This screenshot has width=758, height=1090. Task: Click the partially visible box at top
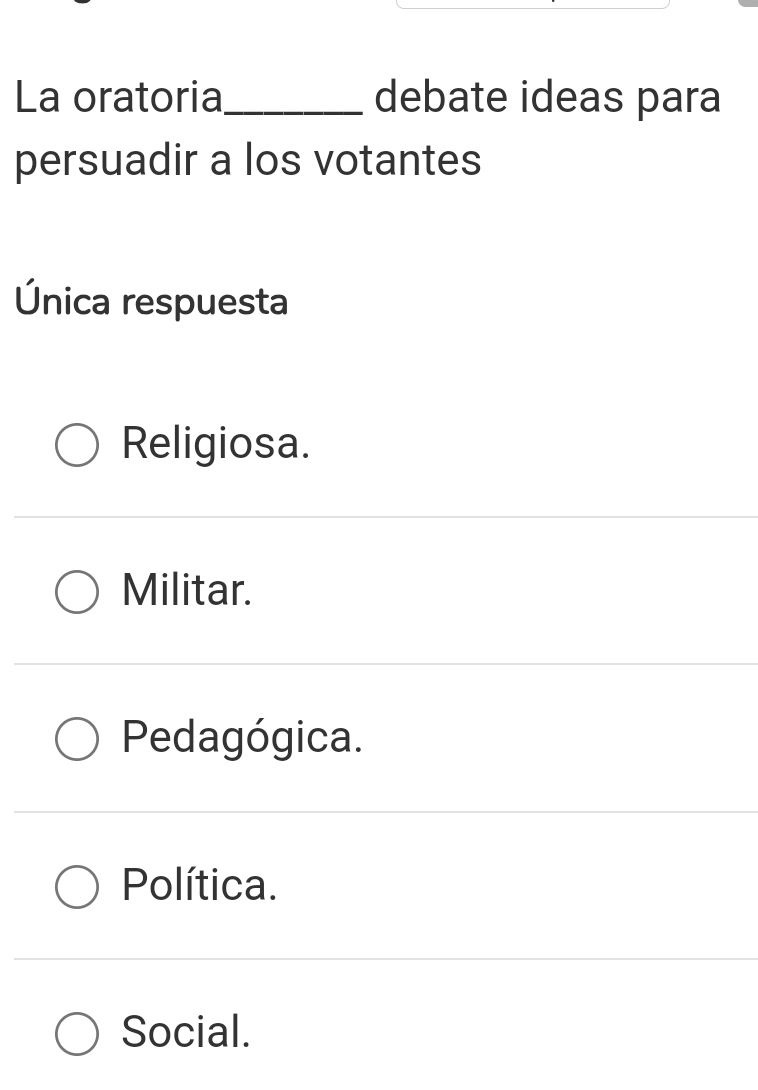(x=532, y=4)
